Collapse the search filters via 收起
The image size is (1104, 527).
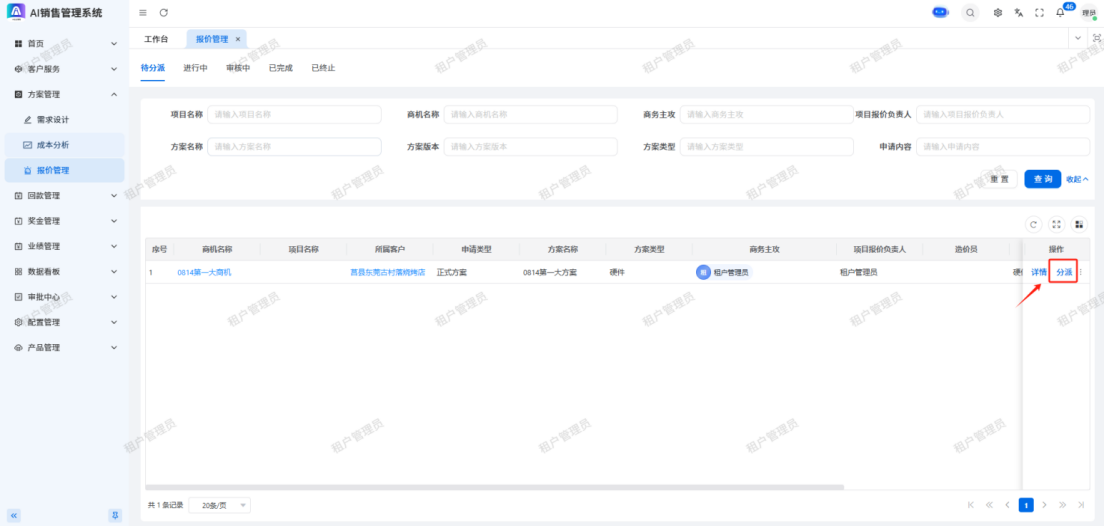(1077, 179)
